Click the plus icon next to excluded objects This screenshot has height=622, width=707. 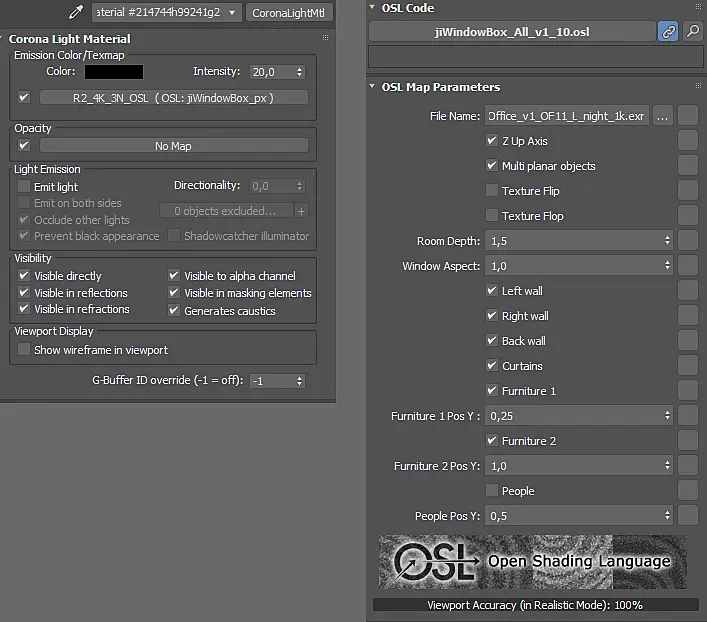(301, 211)
